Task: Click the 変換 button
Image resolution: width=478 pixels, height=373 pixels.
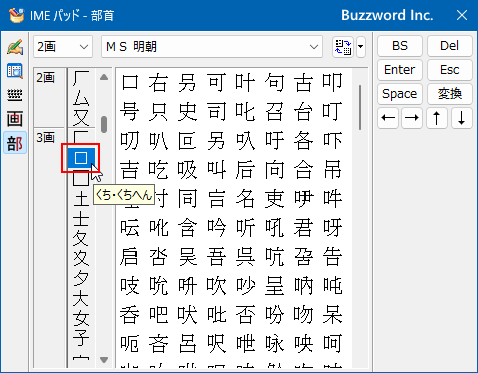Action: pos(450,94)
